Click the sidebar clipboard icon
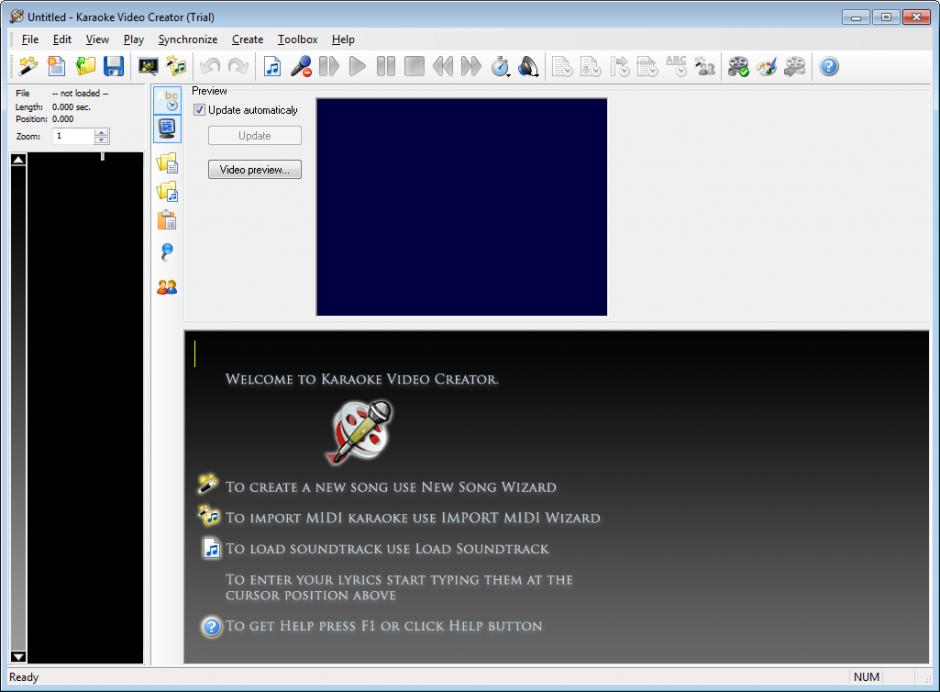 click(x=167, y=220)
